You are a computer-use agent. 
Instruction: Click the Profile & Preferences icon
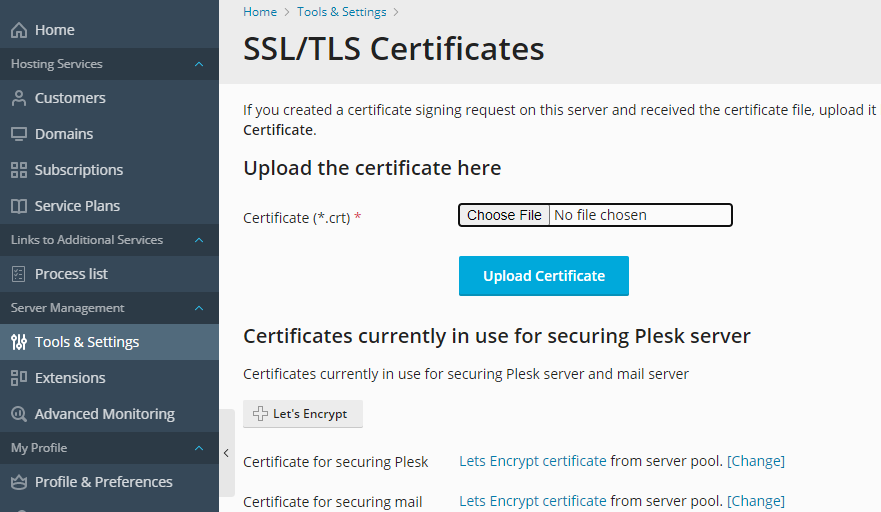19,482
